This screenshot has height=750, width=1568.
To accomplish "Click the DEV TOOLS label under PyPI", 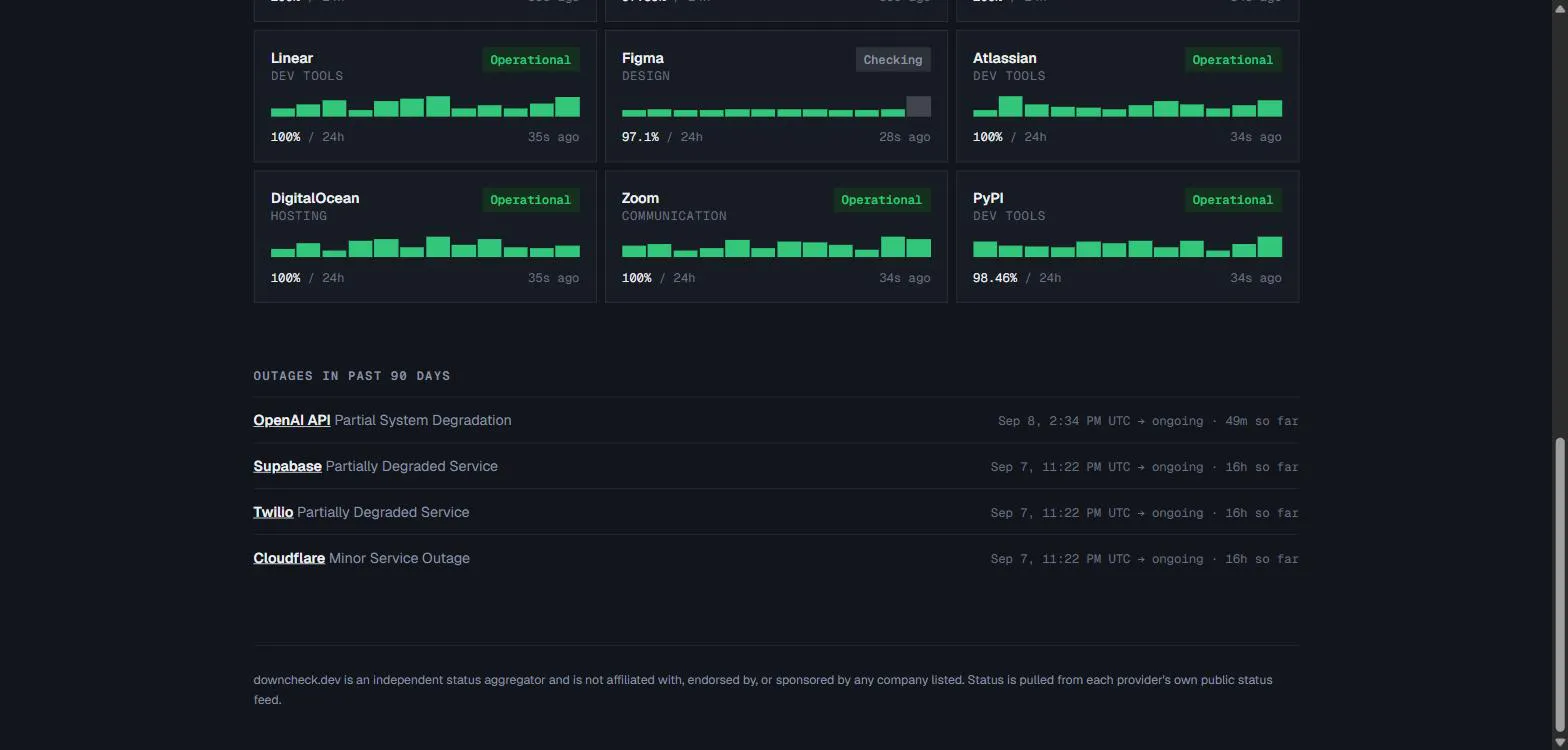I will point(1009,216).
